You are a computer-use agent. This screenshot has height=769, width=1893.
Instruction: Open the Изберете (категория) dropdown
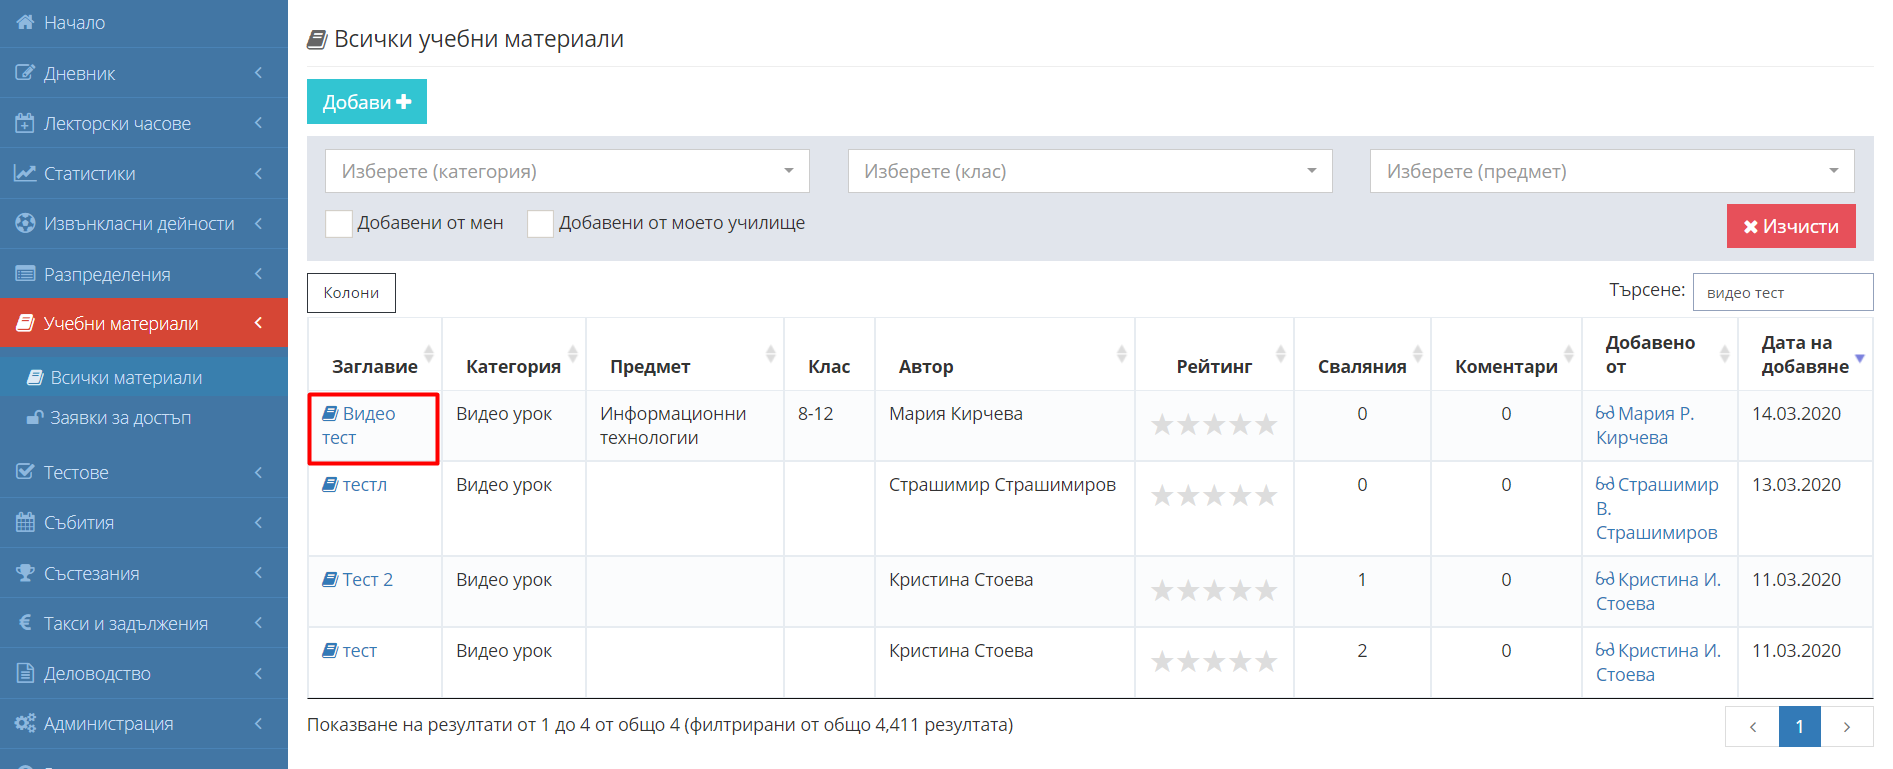click(567, 171)
